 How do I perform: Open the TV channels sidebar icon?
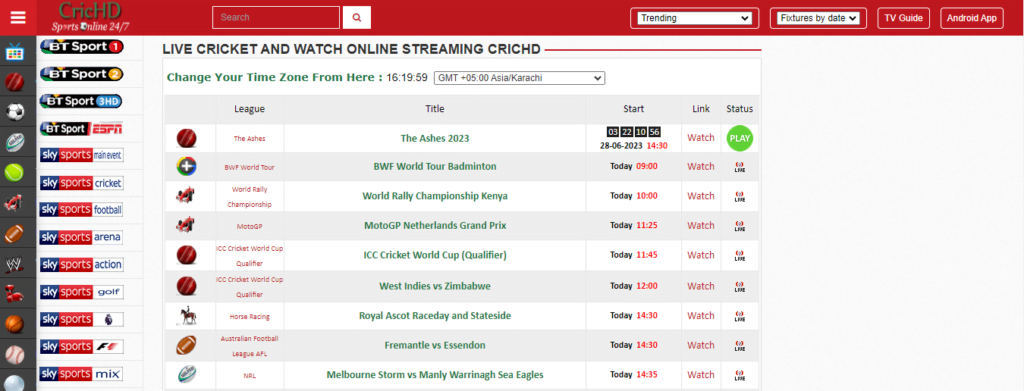click(15, 52)
